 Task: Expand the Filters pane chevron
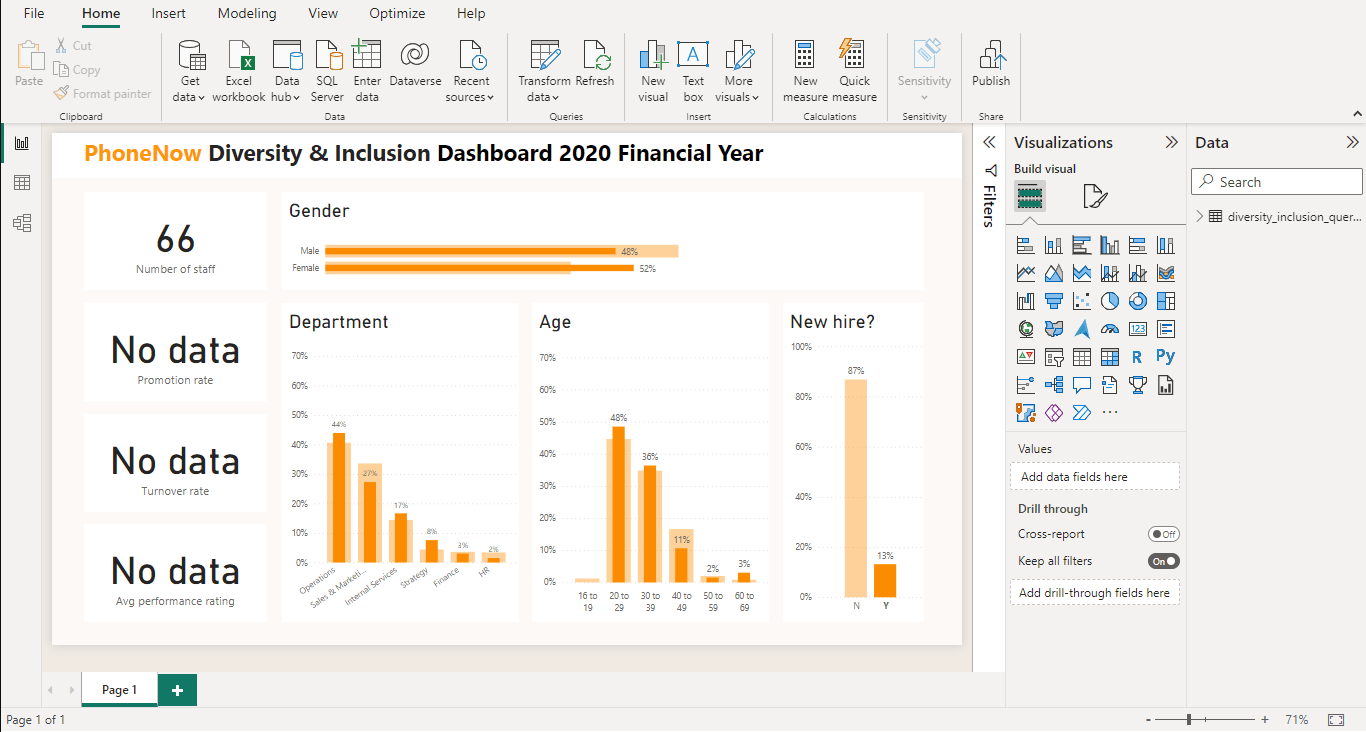click(989, 142)
